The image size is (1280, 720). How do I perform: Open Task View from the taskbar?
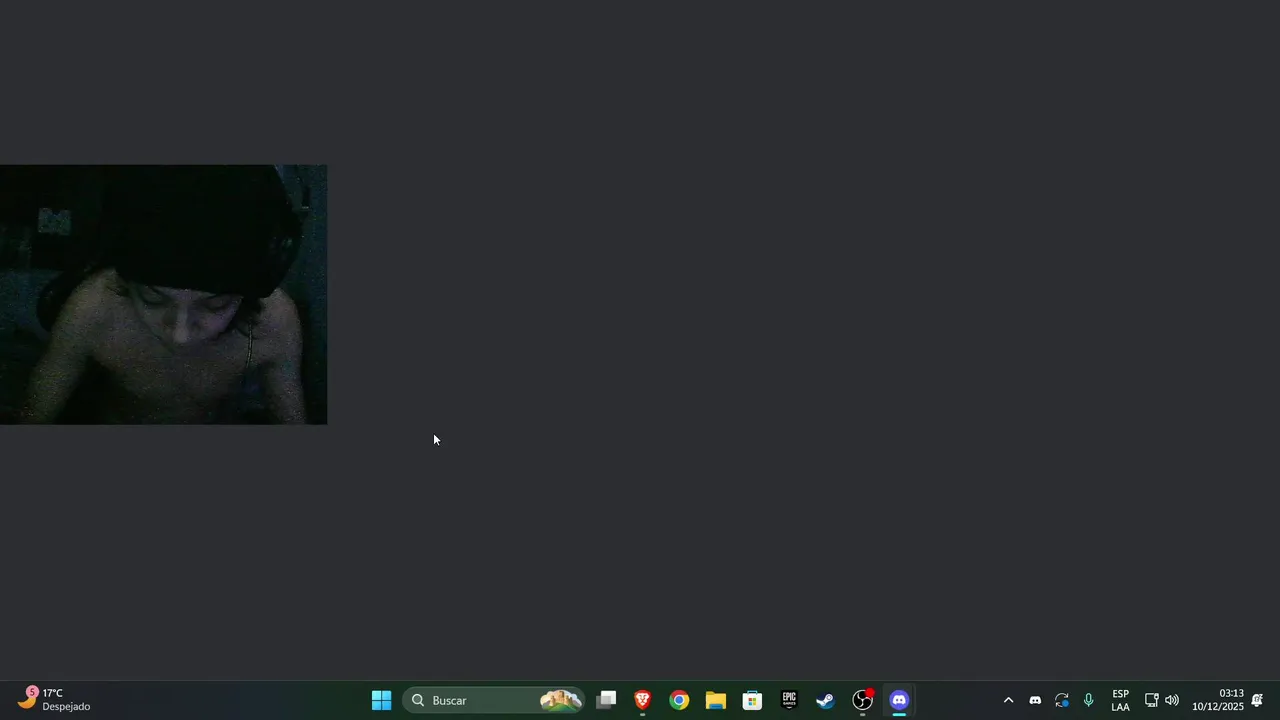click(606, 700)
